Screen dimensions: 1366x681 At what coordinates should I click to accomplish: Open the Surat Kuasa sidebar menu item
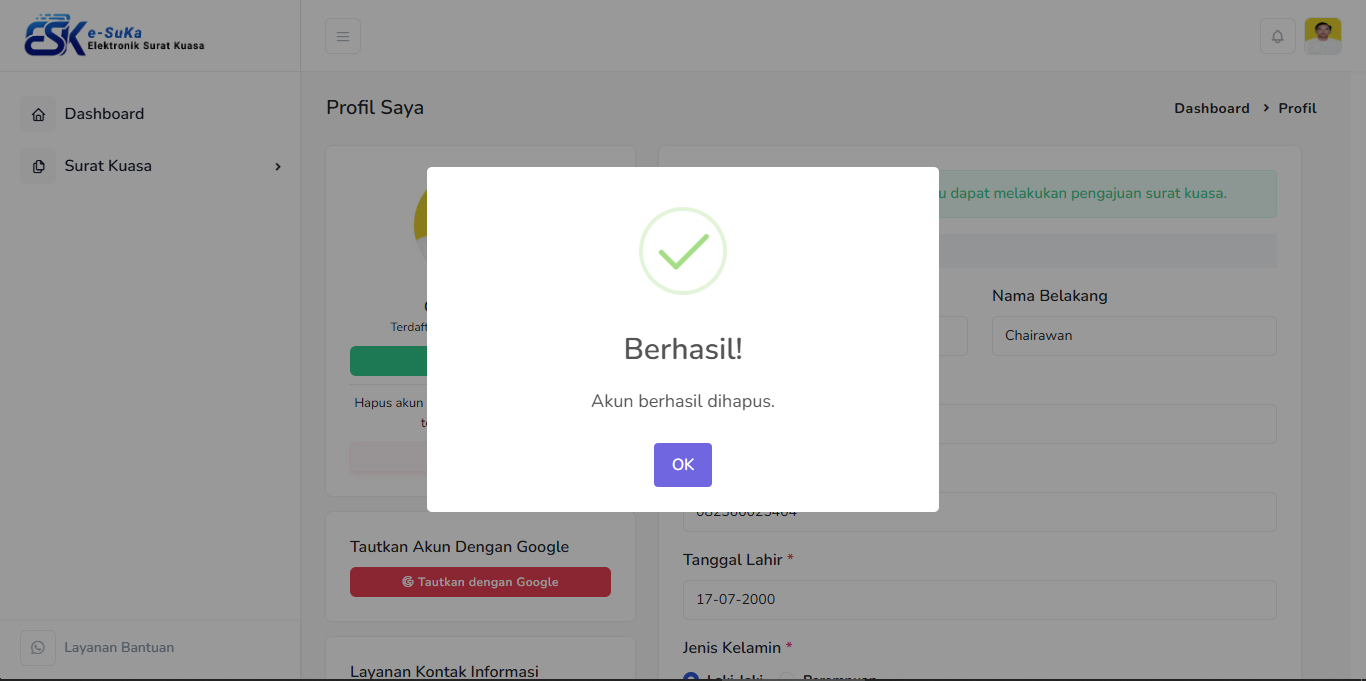pyautogui.click(x=108, y=166)
